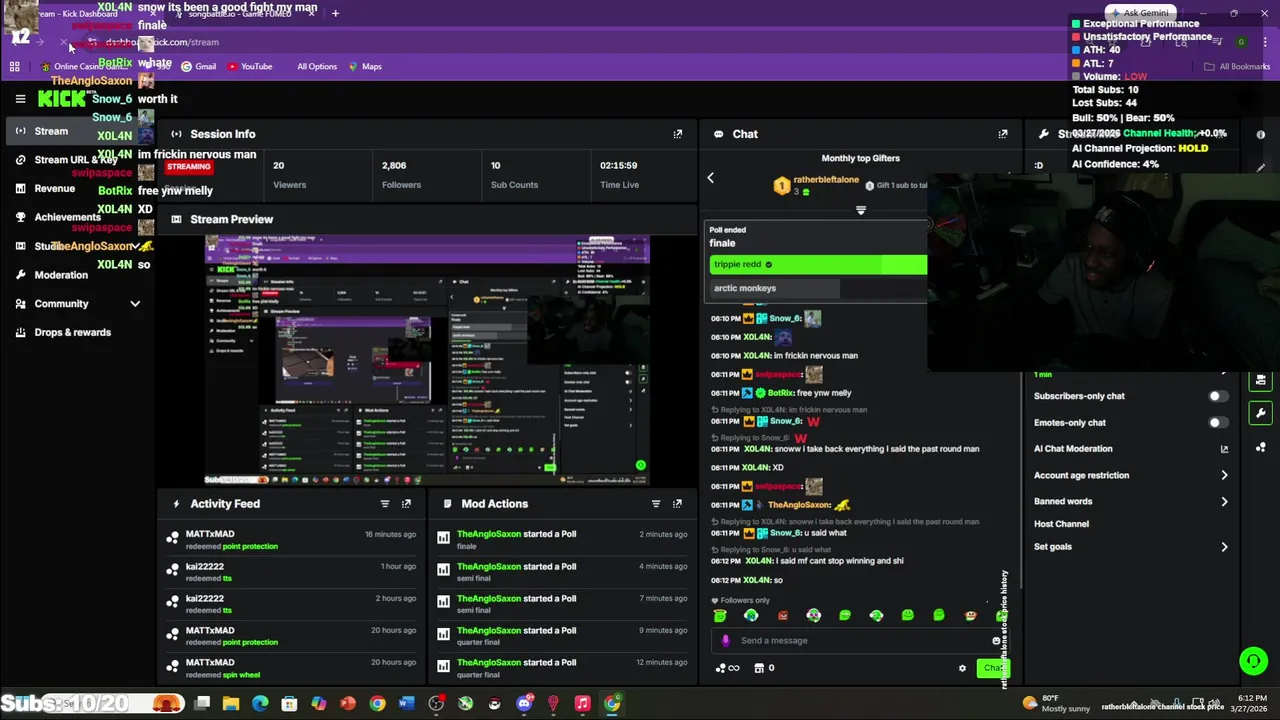This screenshot has height=720, width=1280.
Task: Click the red angry emote in quick emotes
Action: point(783,616)
